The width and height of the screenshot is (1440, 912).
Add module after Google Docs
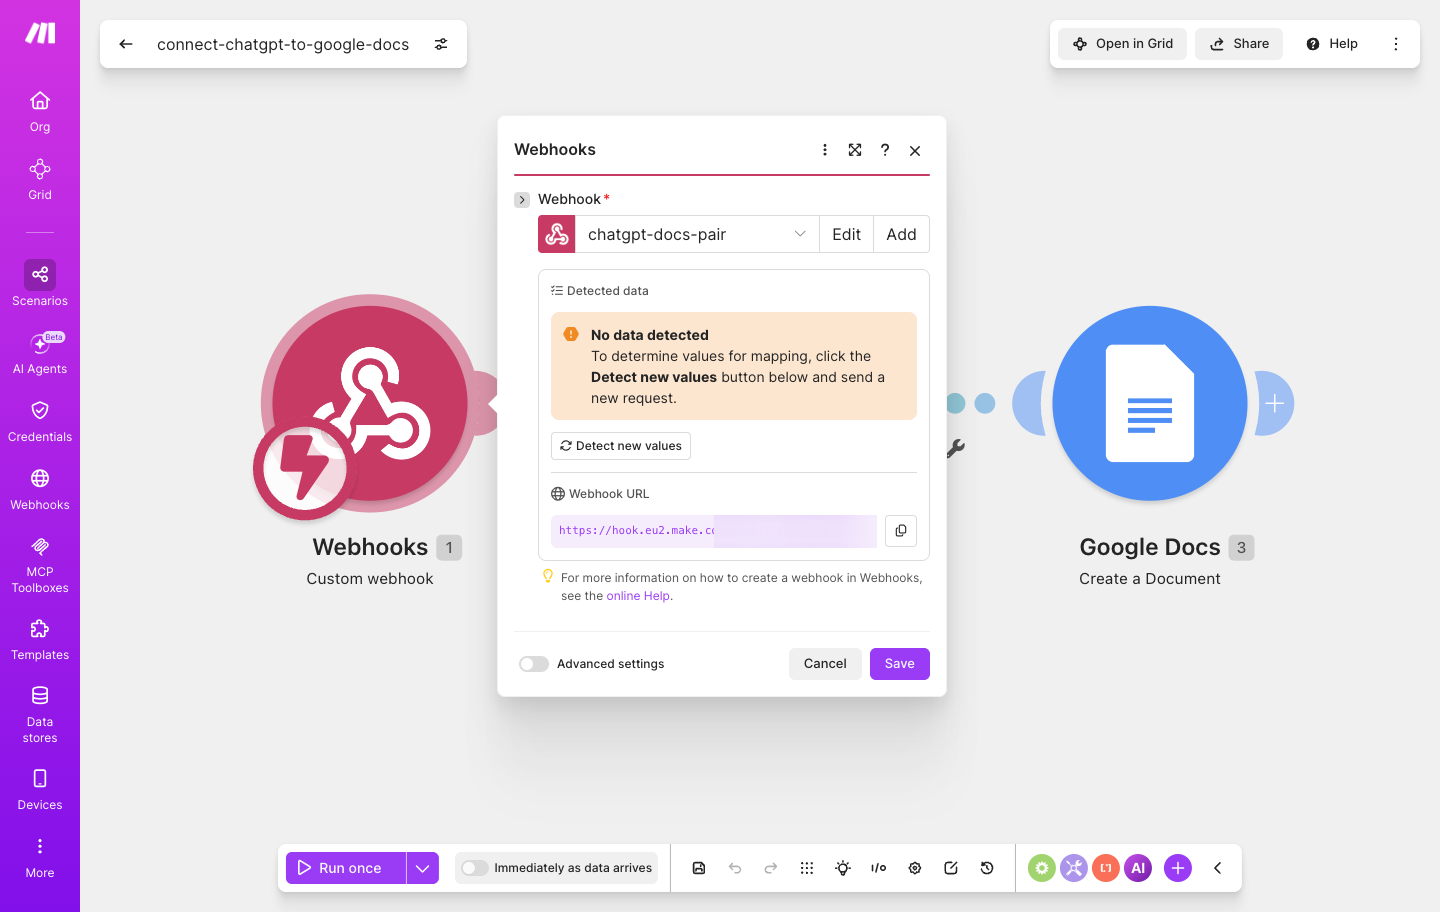tap(1275, 403)
